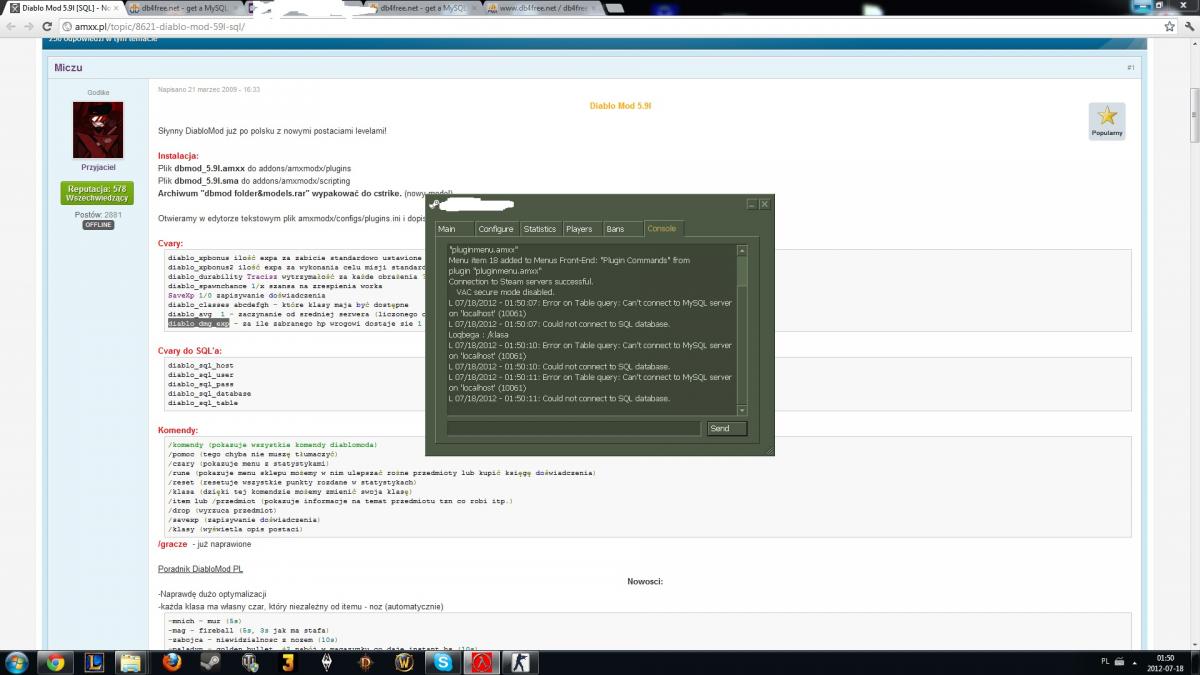This screenshot has width=1200, height=675.
Task: Open World of Warcraft taskbar icon
Action: pos(405,662)
